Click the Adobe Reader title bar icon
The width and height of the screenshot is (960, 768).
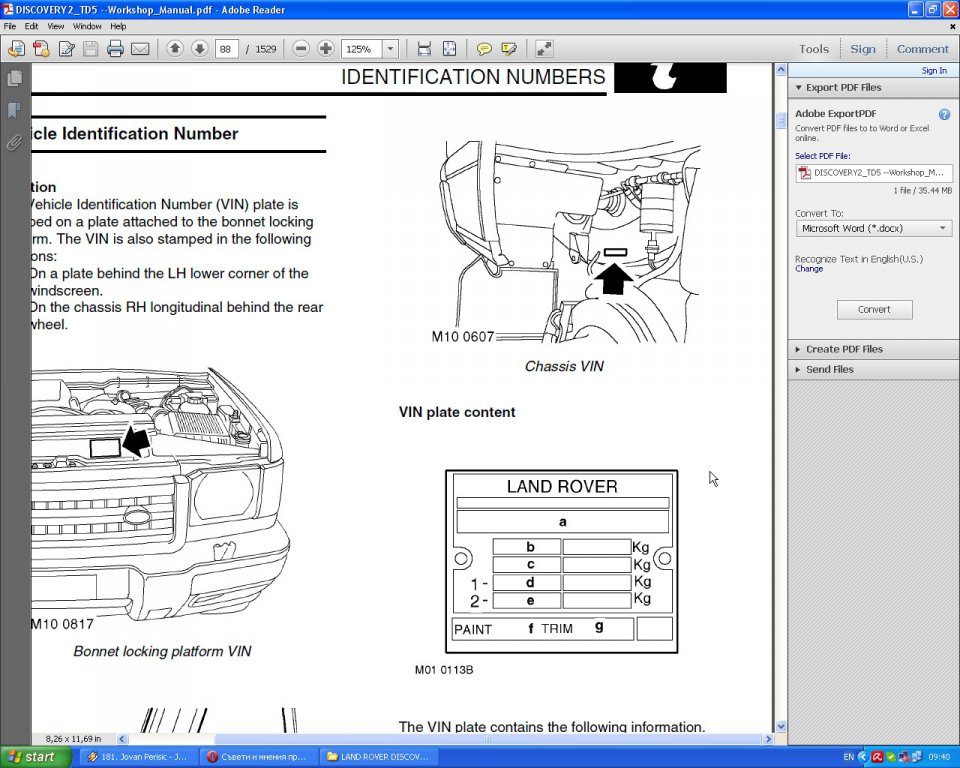pos(8,9)
